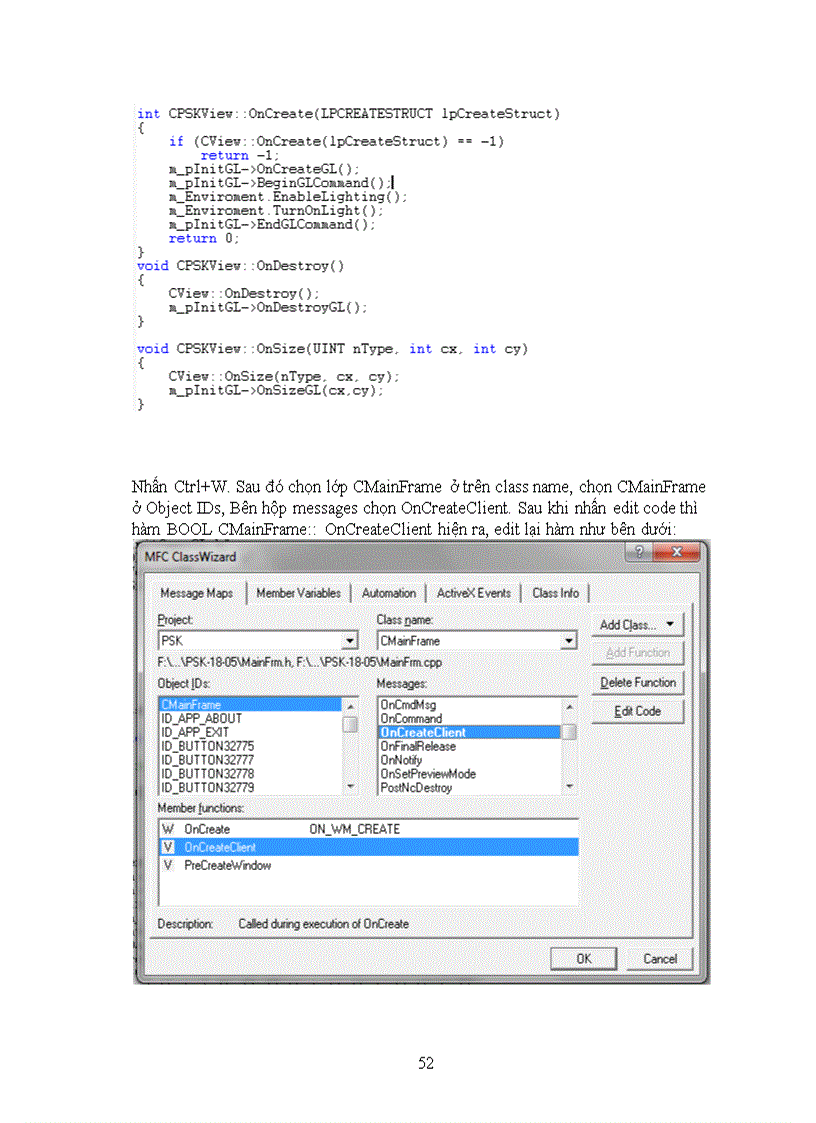Select PreCreateWindow in Member functions

point(227,865)
